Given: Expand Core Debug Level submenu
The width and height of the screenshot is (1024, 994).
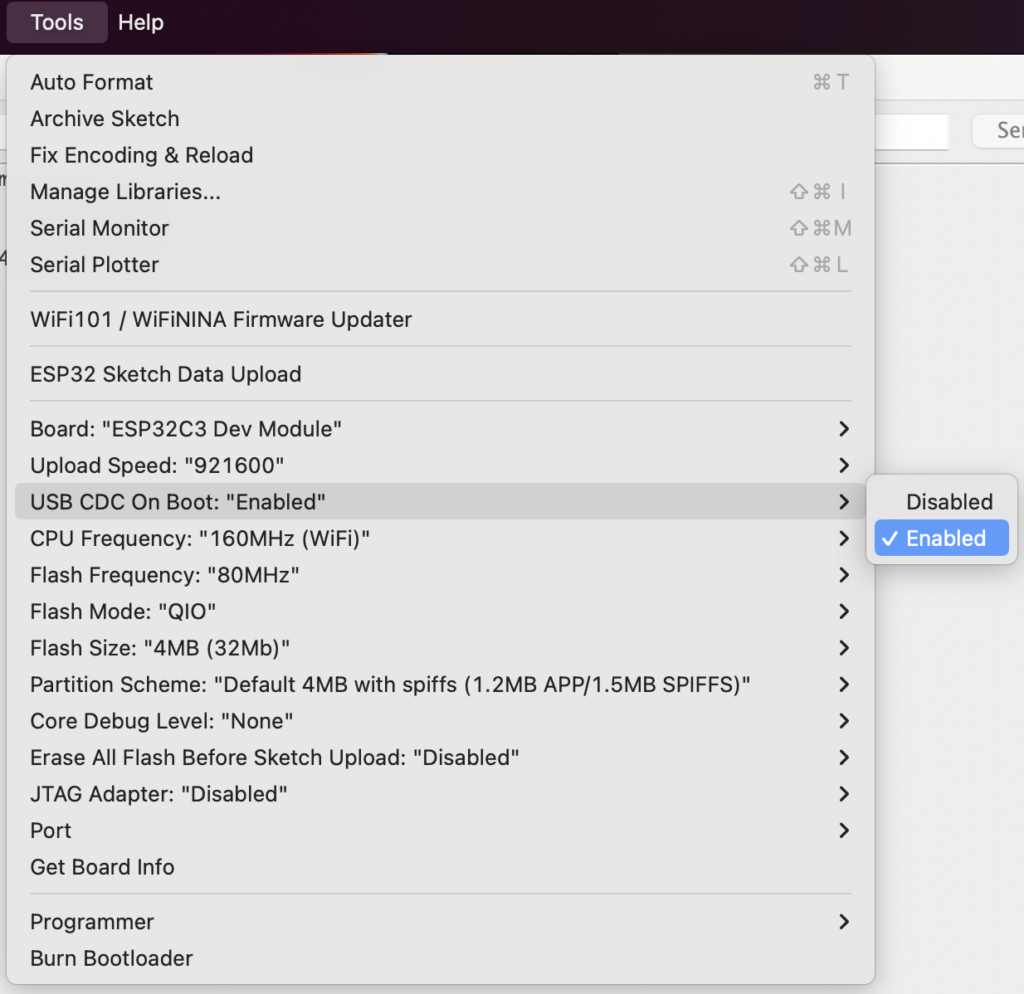Looking at the screenshot, I should 440,722.
